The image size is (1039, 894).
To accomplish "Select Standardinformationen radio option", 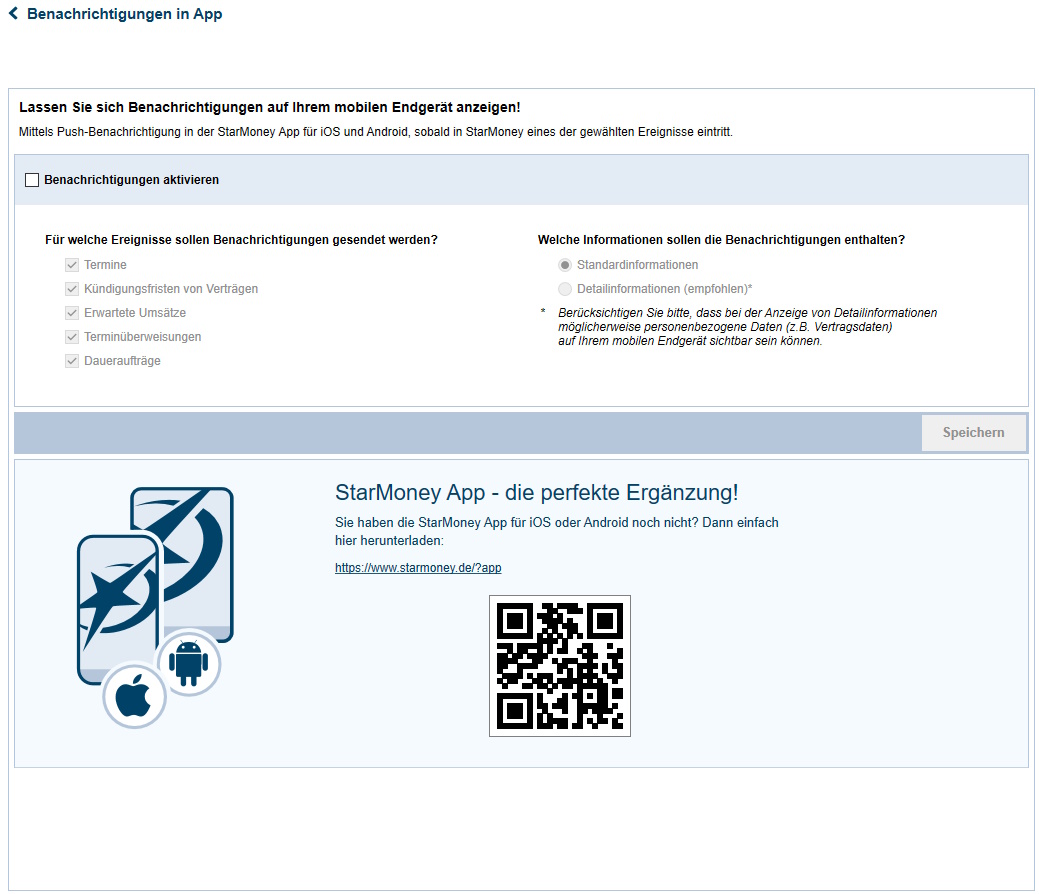I will pyautogui.click(x=565, y=265).
